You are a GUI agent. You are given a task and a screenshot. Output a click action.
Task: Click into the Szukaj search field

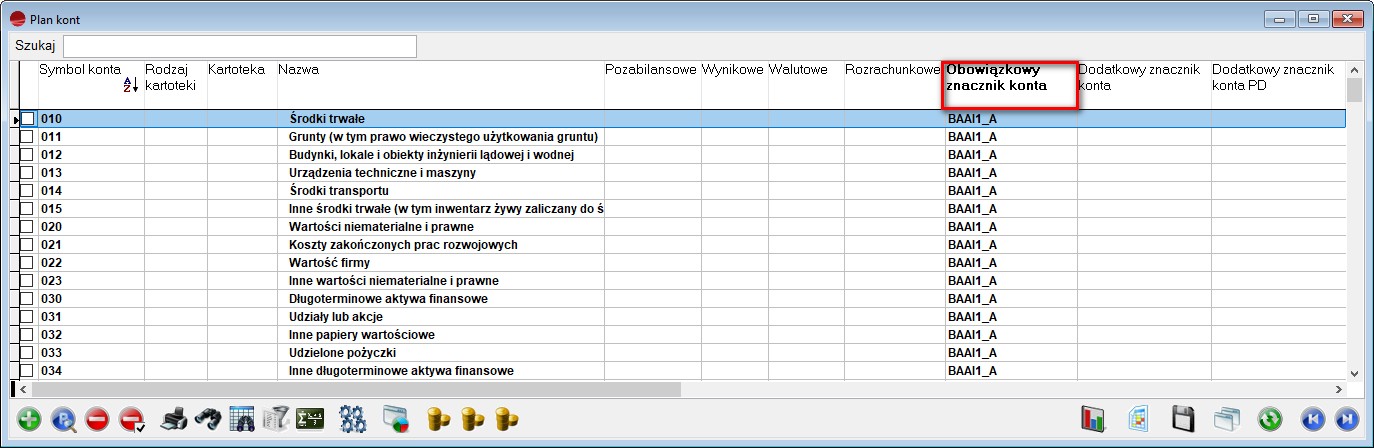click(x=240, y=46)
